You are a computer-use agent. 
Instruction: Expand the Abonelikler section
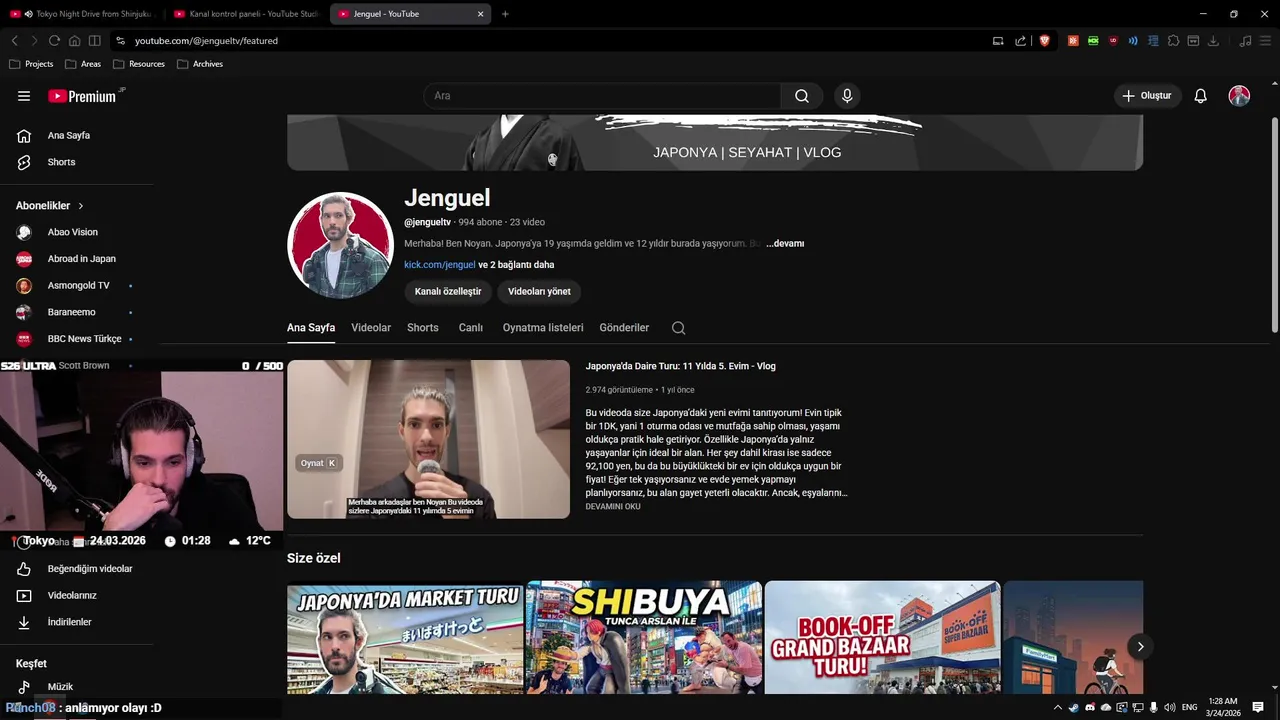[50, 205]
